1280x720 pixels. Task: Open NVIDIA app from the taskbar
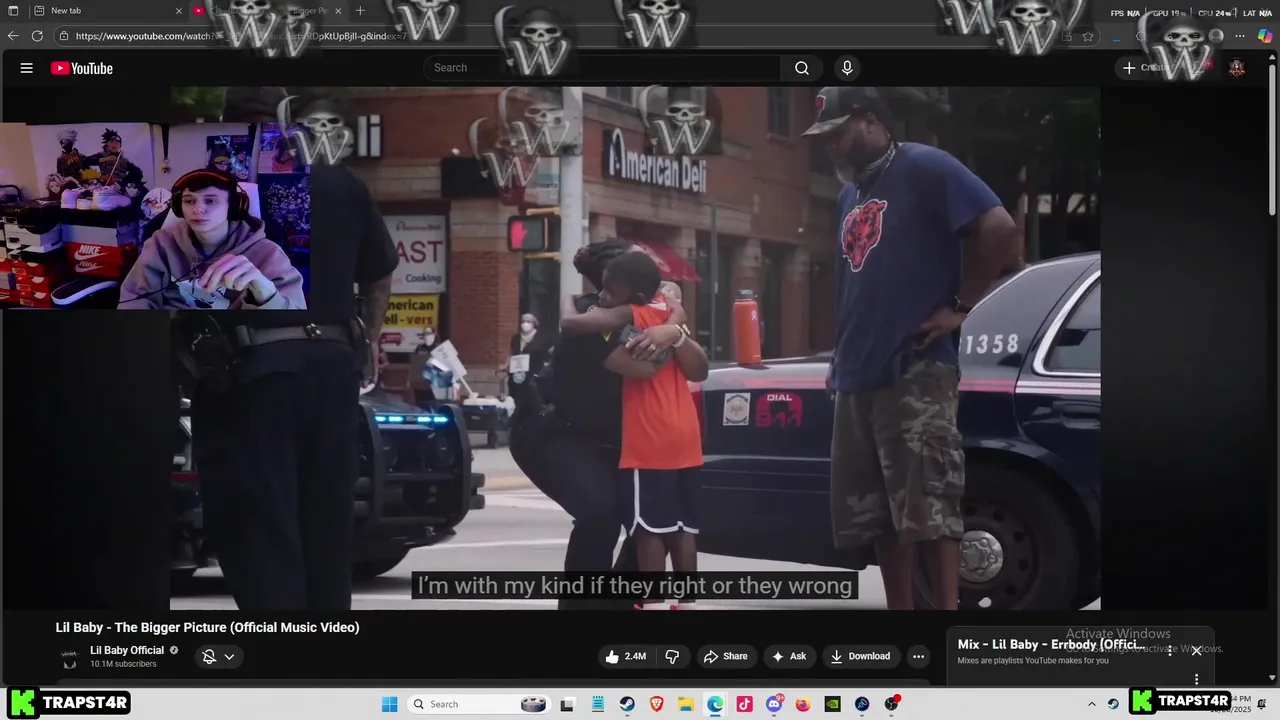(832, 704)
